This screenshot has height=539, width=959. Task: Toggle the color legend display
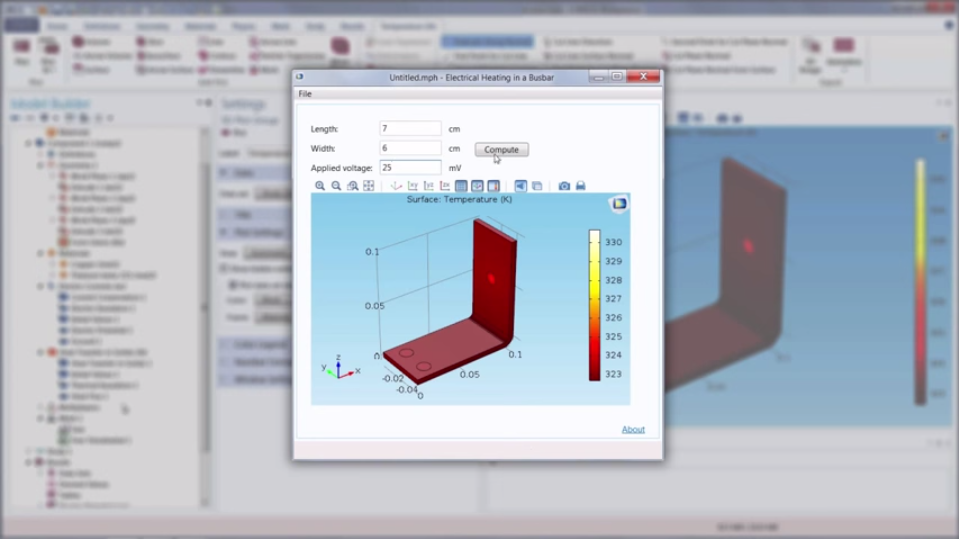tap(493, 186)
